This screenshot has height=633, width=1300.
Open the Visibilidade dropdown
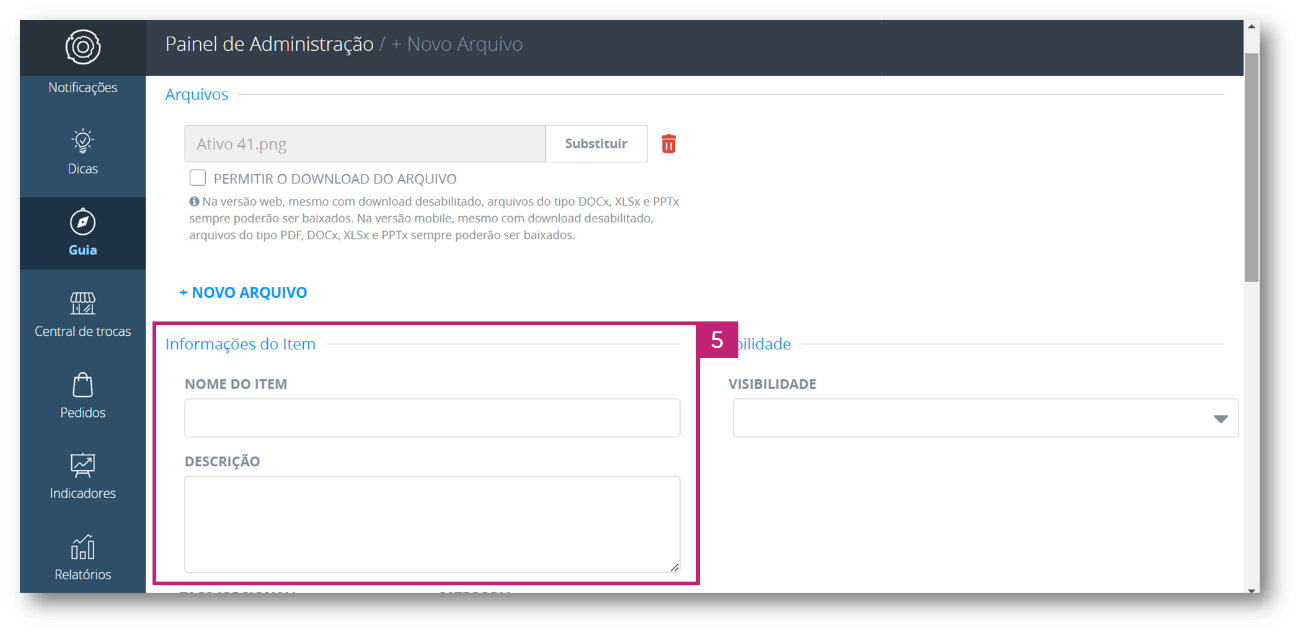pos(986,418)
